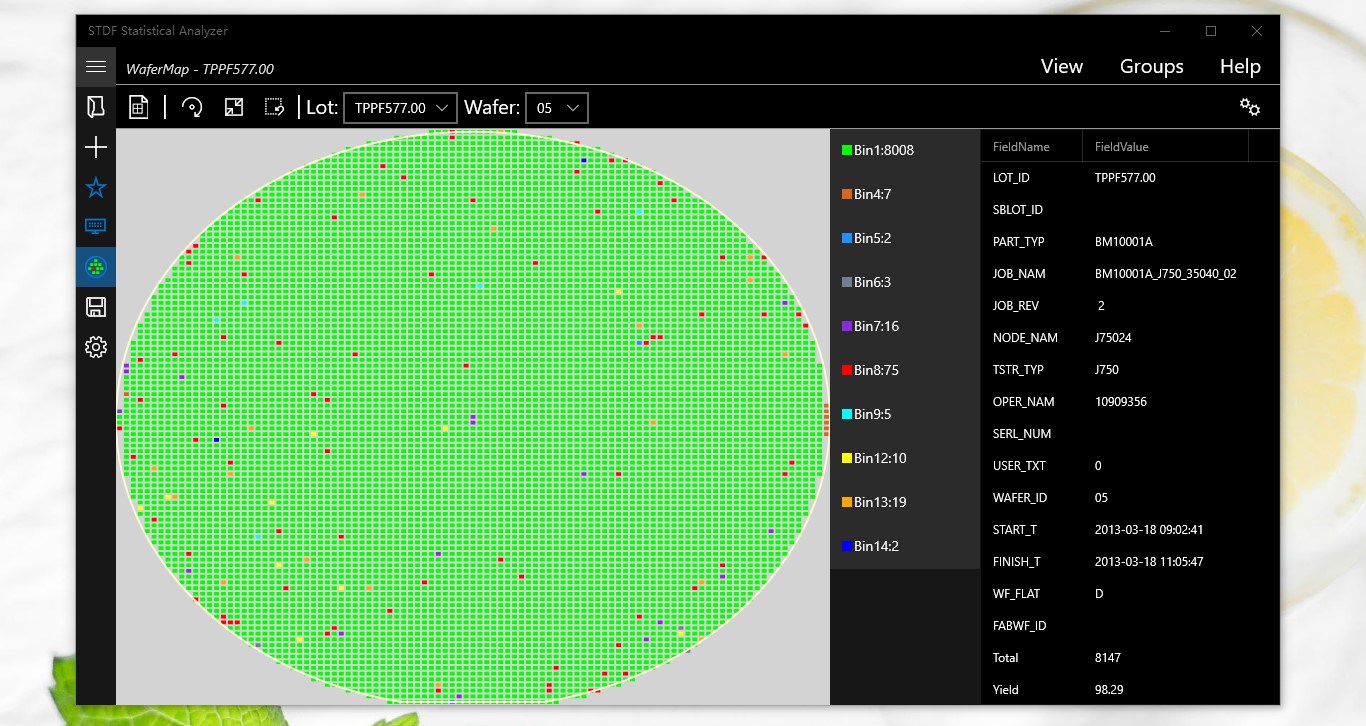Viewport: 1366px width, 726px height.
Task: Open the hamburger navigation menu
Action: point(96,67)
